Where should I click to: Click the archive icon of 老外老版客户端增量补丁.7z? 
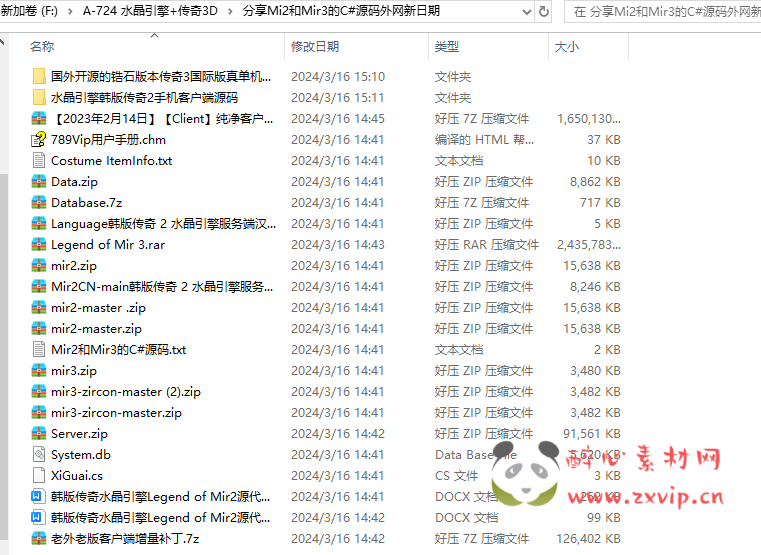[39, 539]
